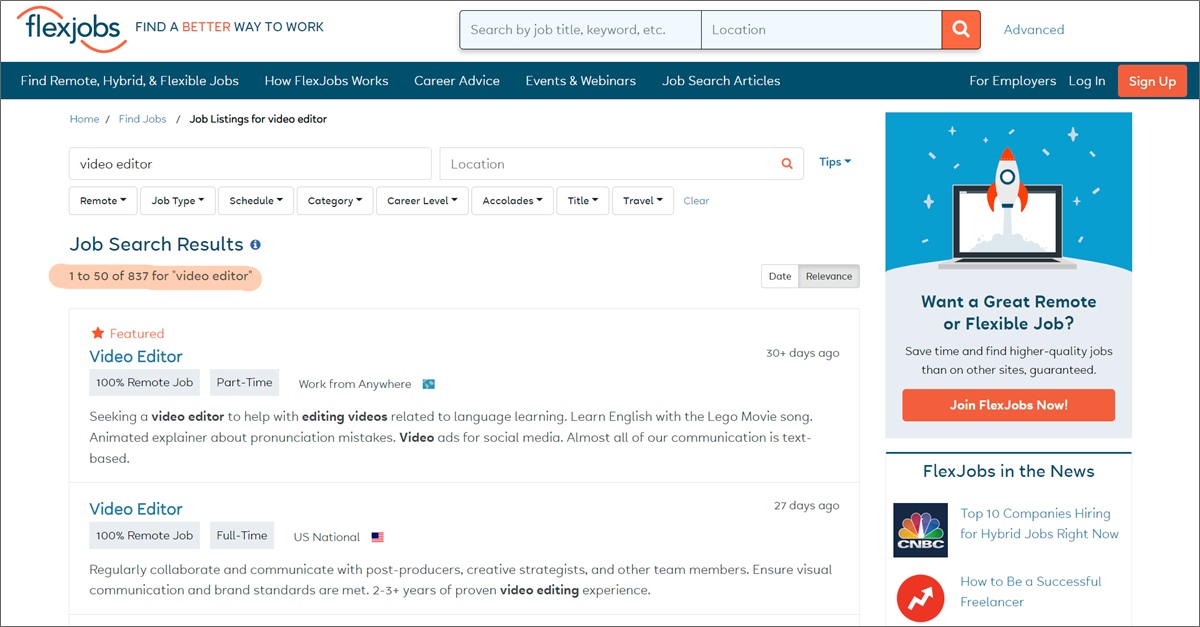
Task: Expand the Title filter dropdown
Action: click(583, 201)
